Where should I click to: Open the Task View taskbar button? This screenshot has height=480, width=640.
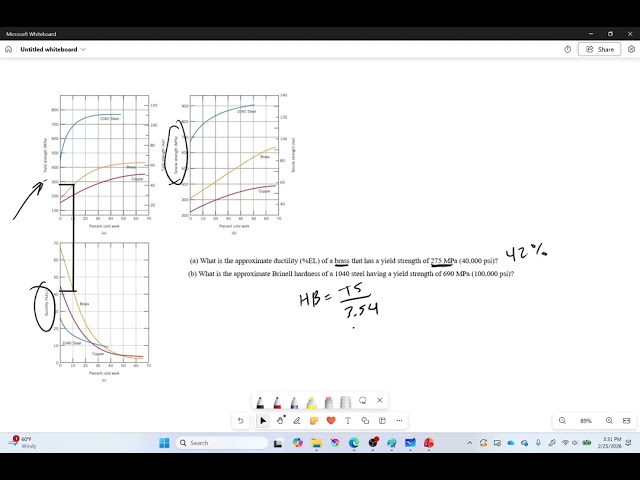pos(278,443)
